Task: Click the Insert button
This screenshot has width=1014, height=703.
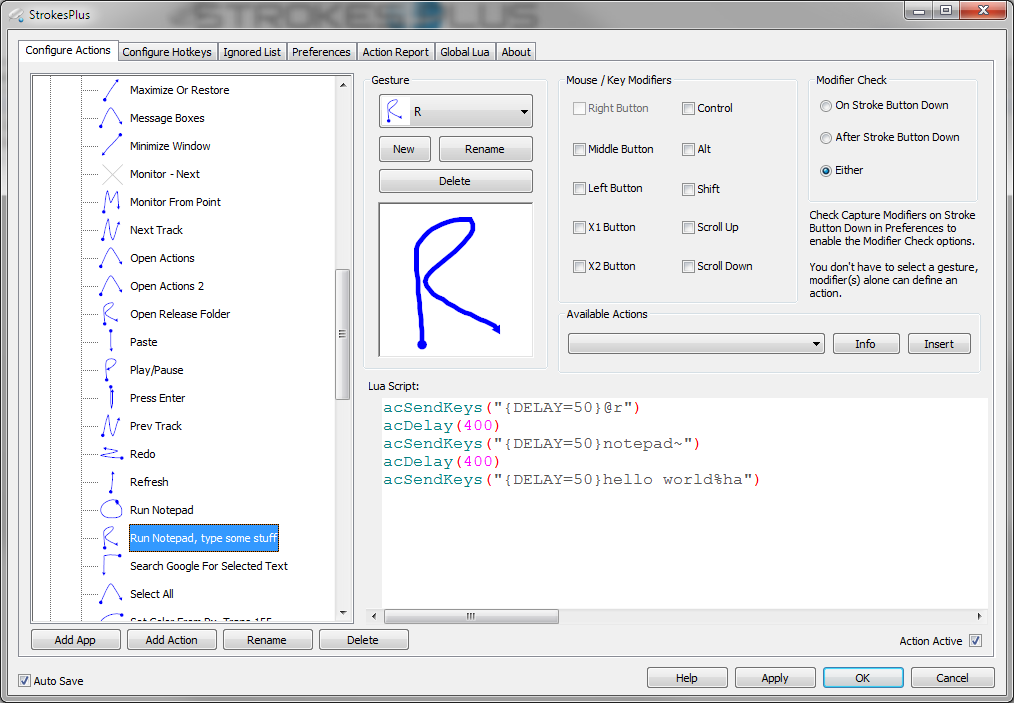Action: pos(938,344)
